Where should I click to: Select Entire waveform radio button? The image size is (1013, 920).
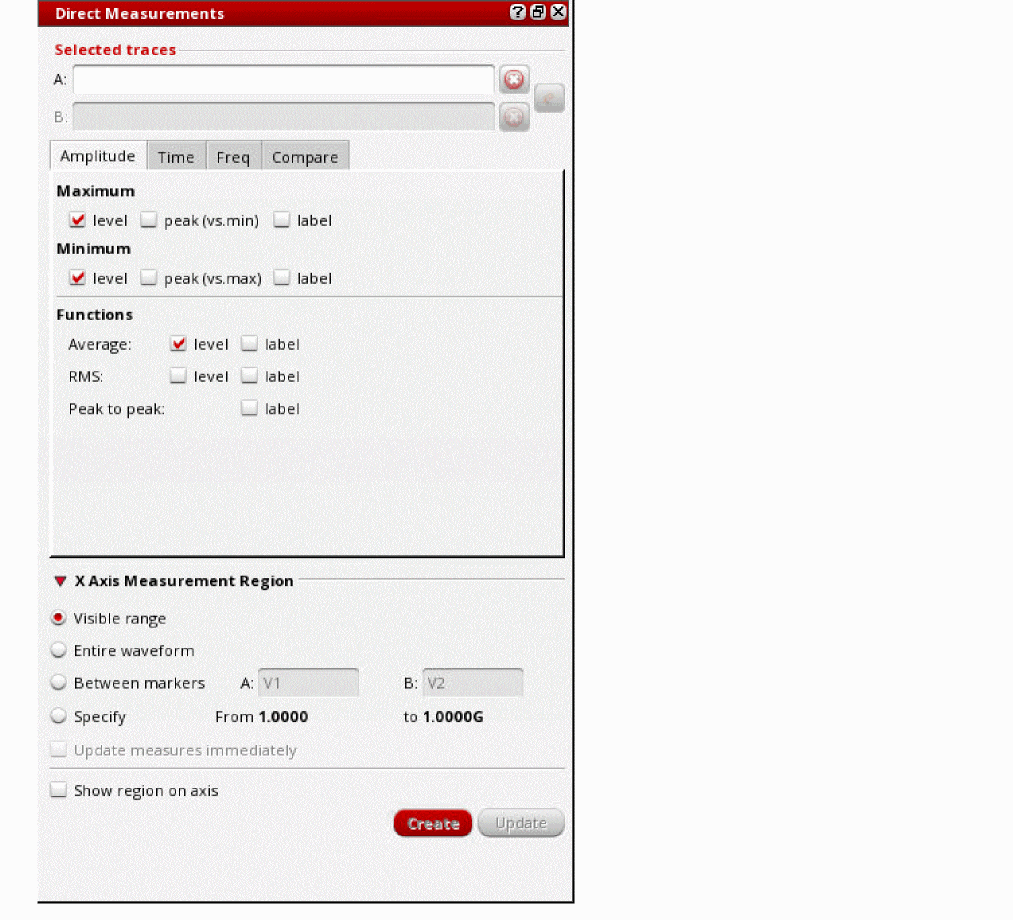(59, 650)
